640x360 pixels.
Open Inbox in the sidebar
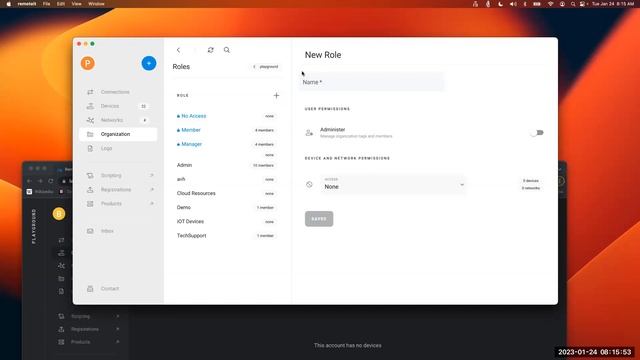pos(107,231)
